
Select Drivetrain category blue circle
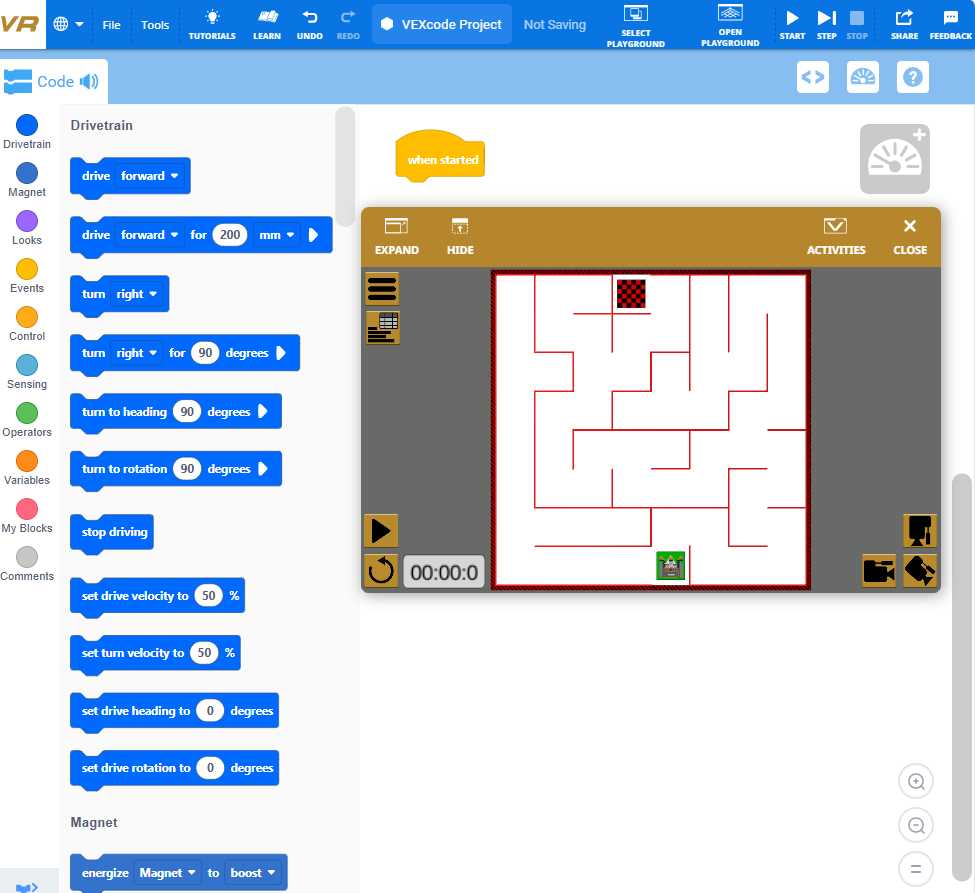27,125
